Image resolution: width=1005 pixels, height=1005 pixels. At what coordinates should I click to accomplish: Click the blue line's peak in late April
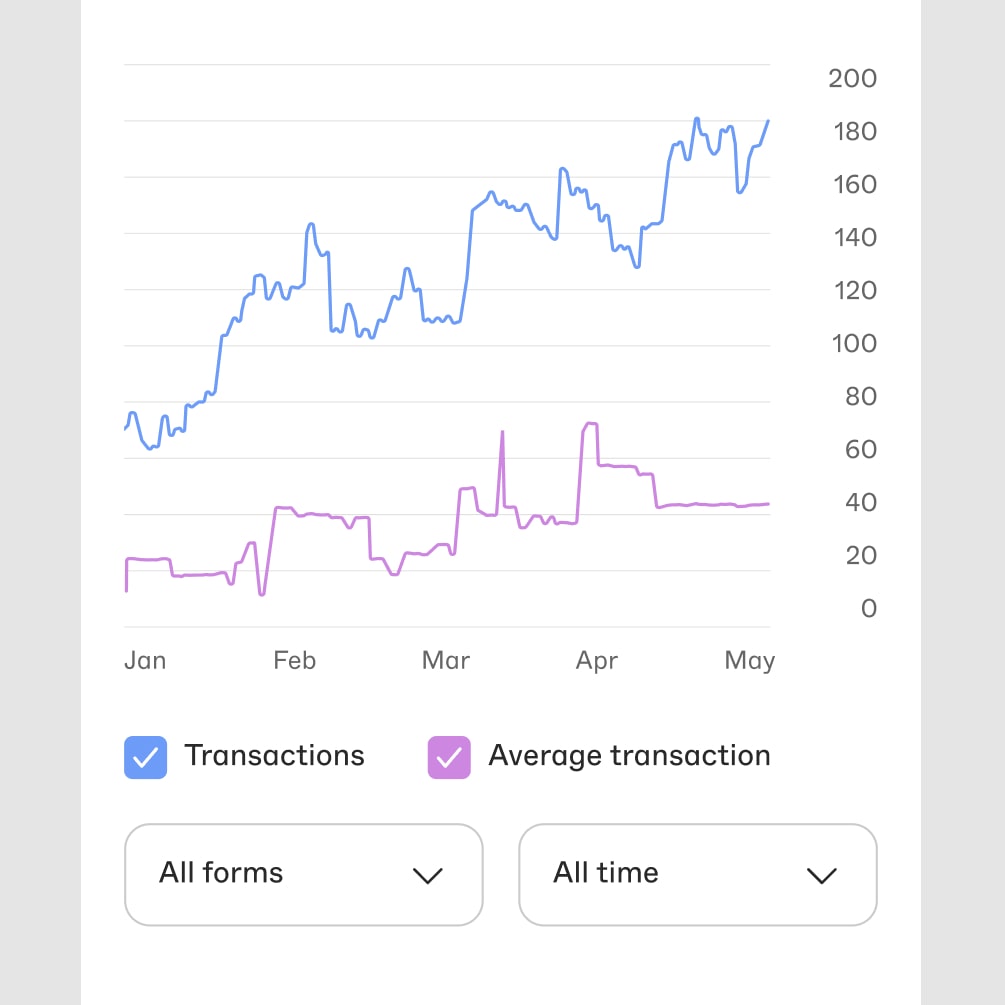tap(697, 119)
